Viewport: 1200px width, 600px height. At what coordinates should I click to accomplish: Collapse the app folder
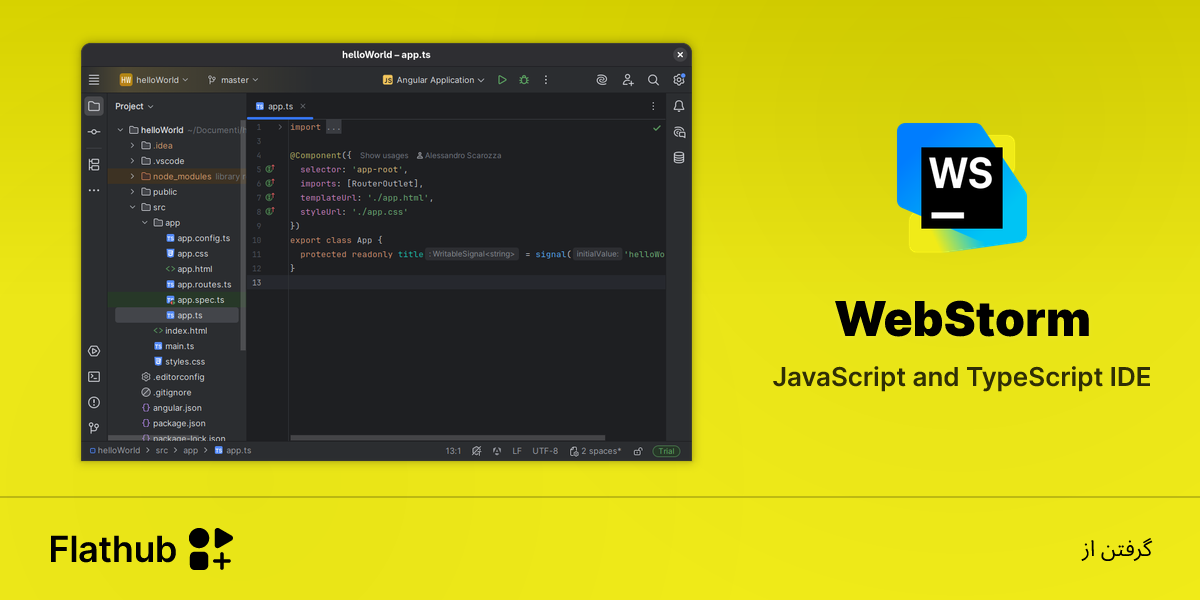click(x=144, y=223)
